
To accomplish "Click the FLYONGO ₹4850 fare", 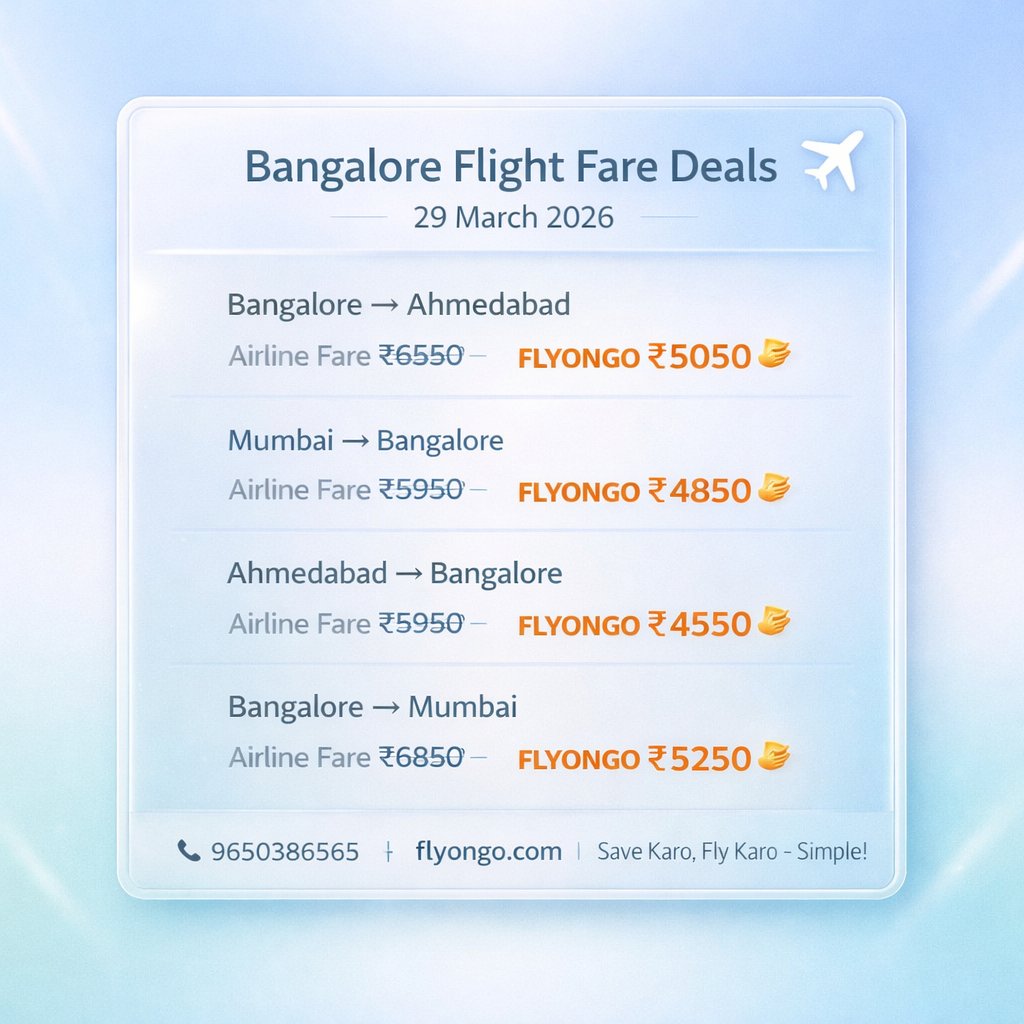I will 634,490.
